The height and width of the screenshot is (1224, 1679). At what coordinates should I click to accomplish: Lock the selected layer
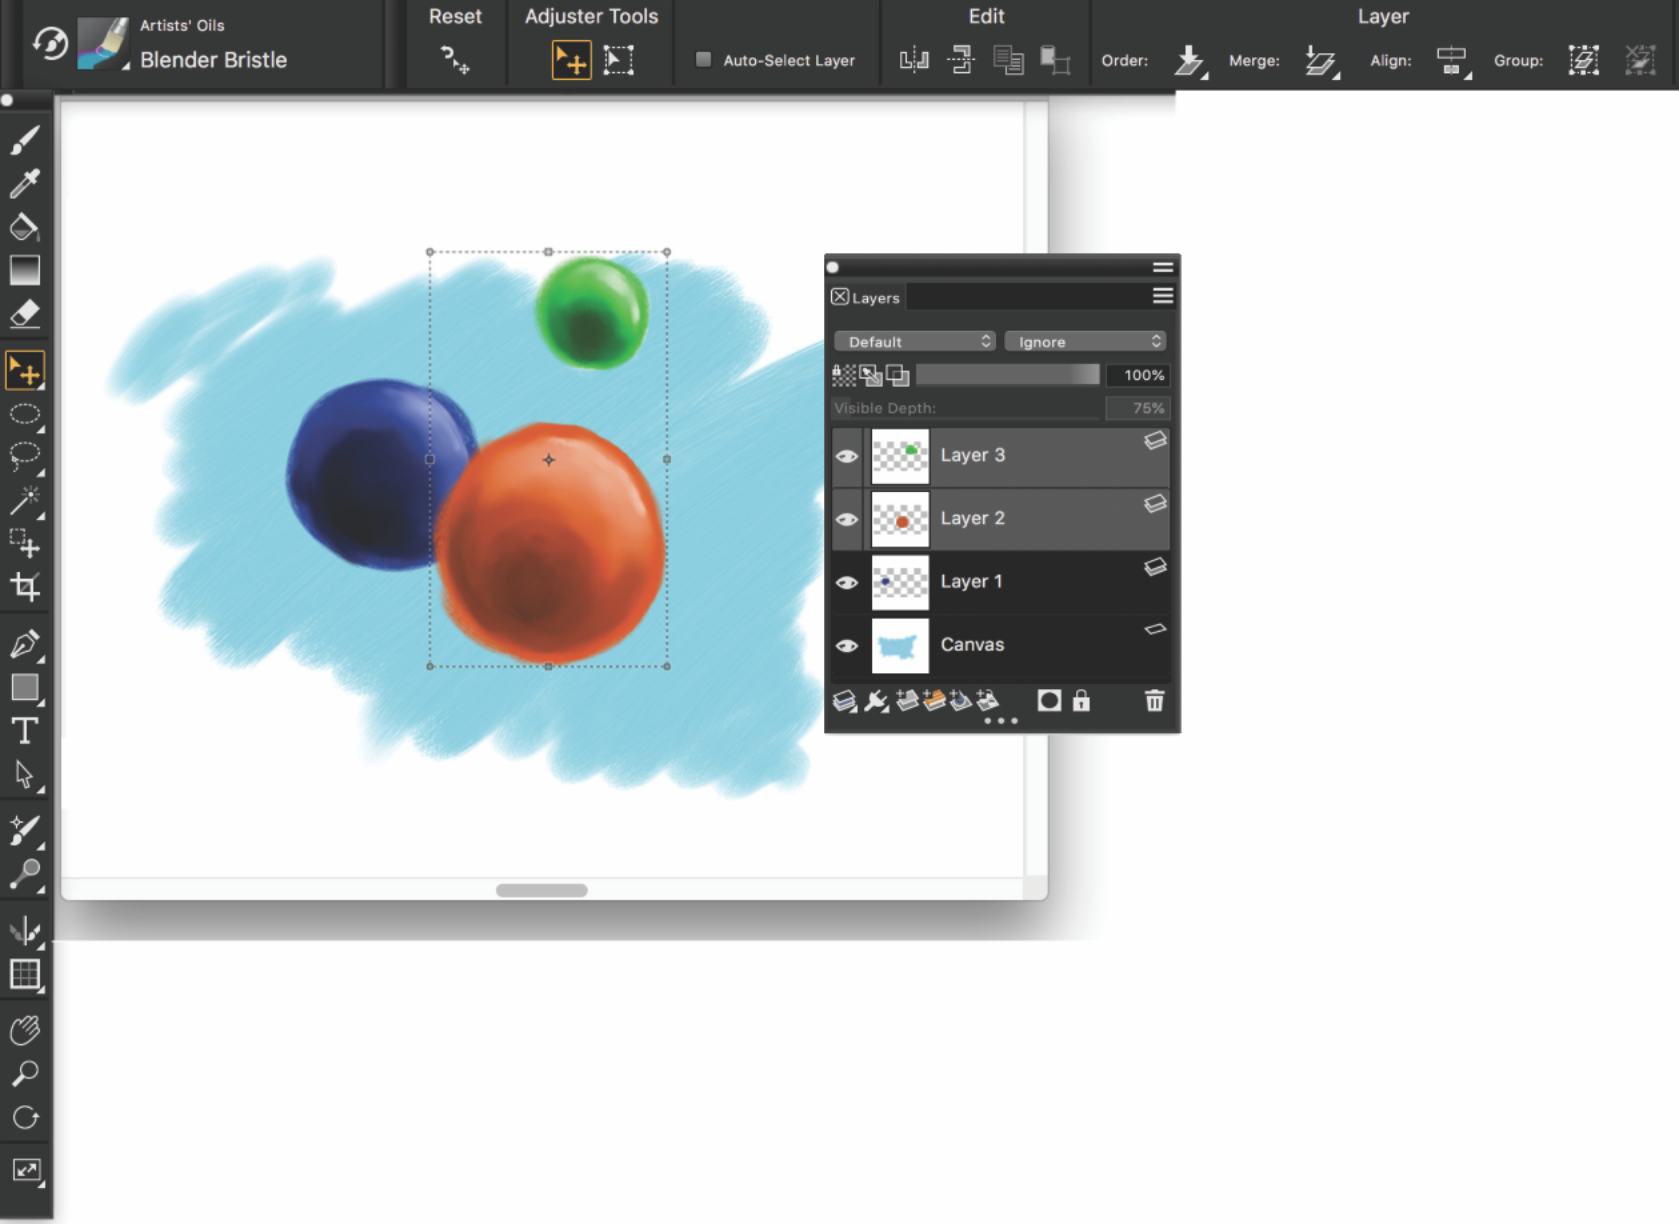(1083, 701)
